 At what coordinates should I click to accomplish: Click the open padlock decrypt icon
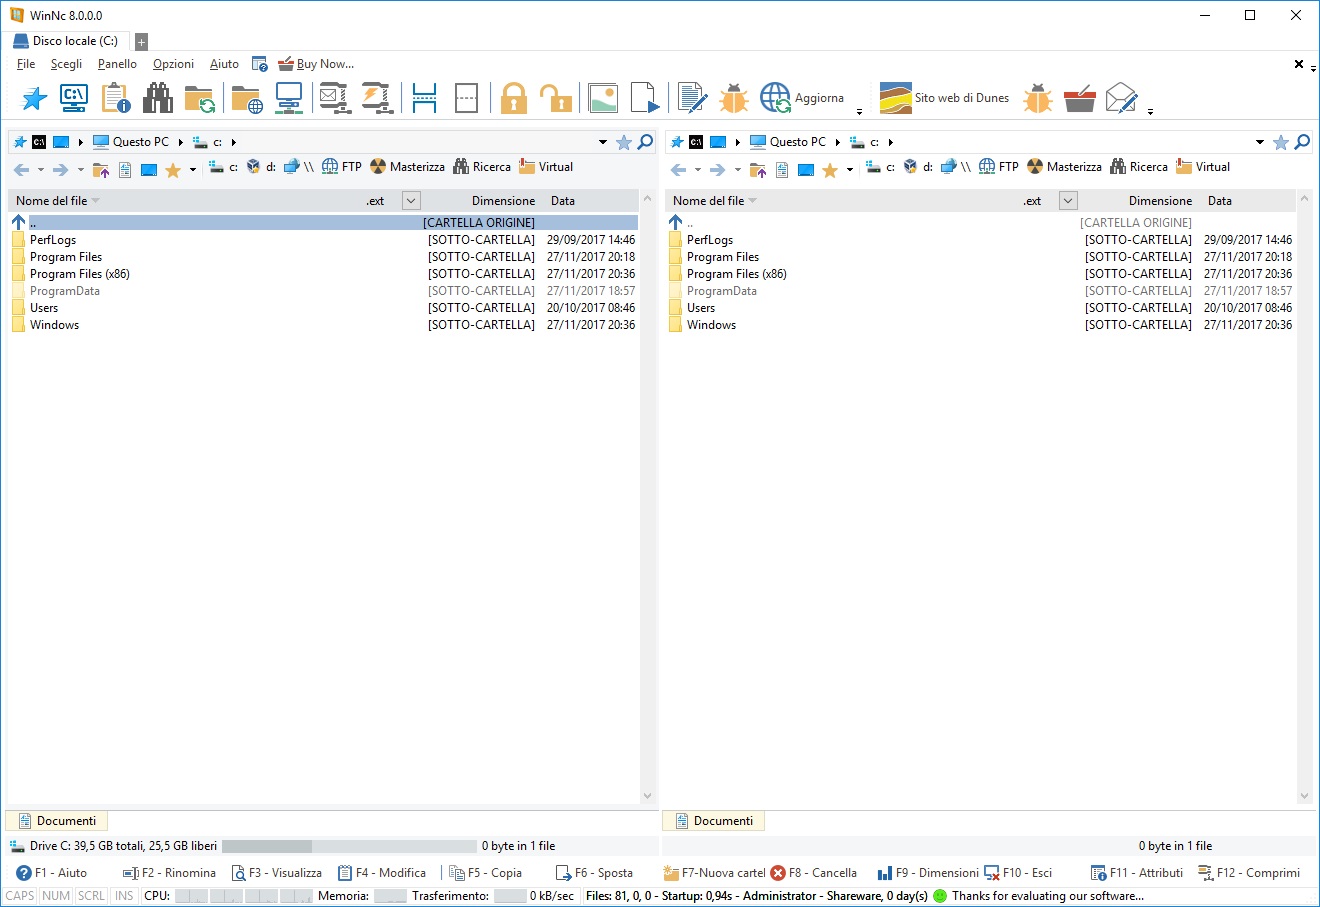coord(555,98)
